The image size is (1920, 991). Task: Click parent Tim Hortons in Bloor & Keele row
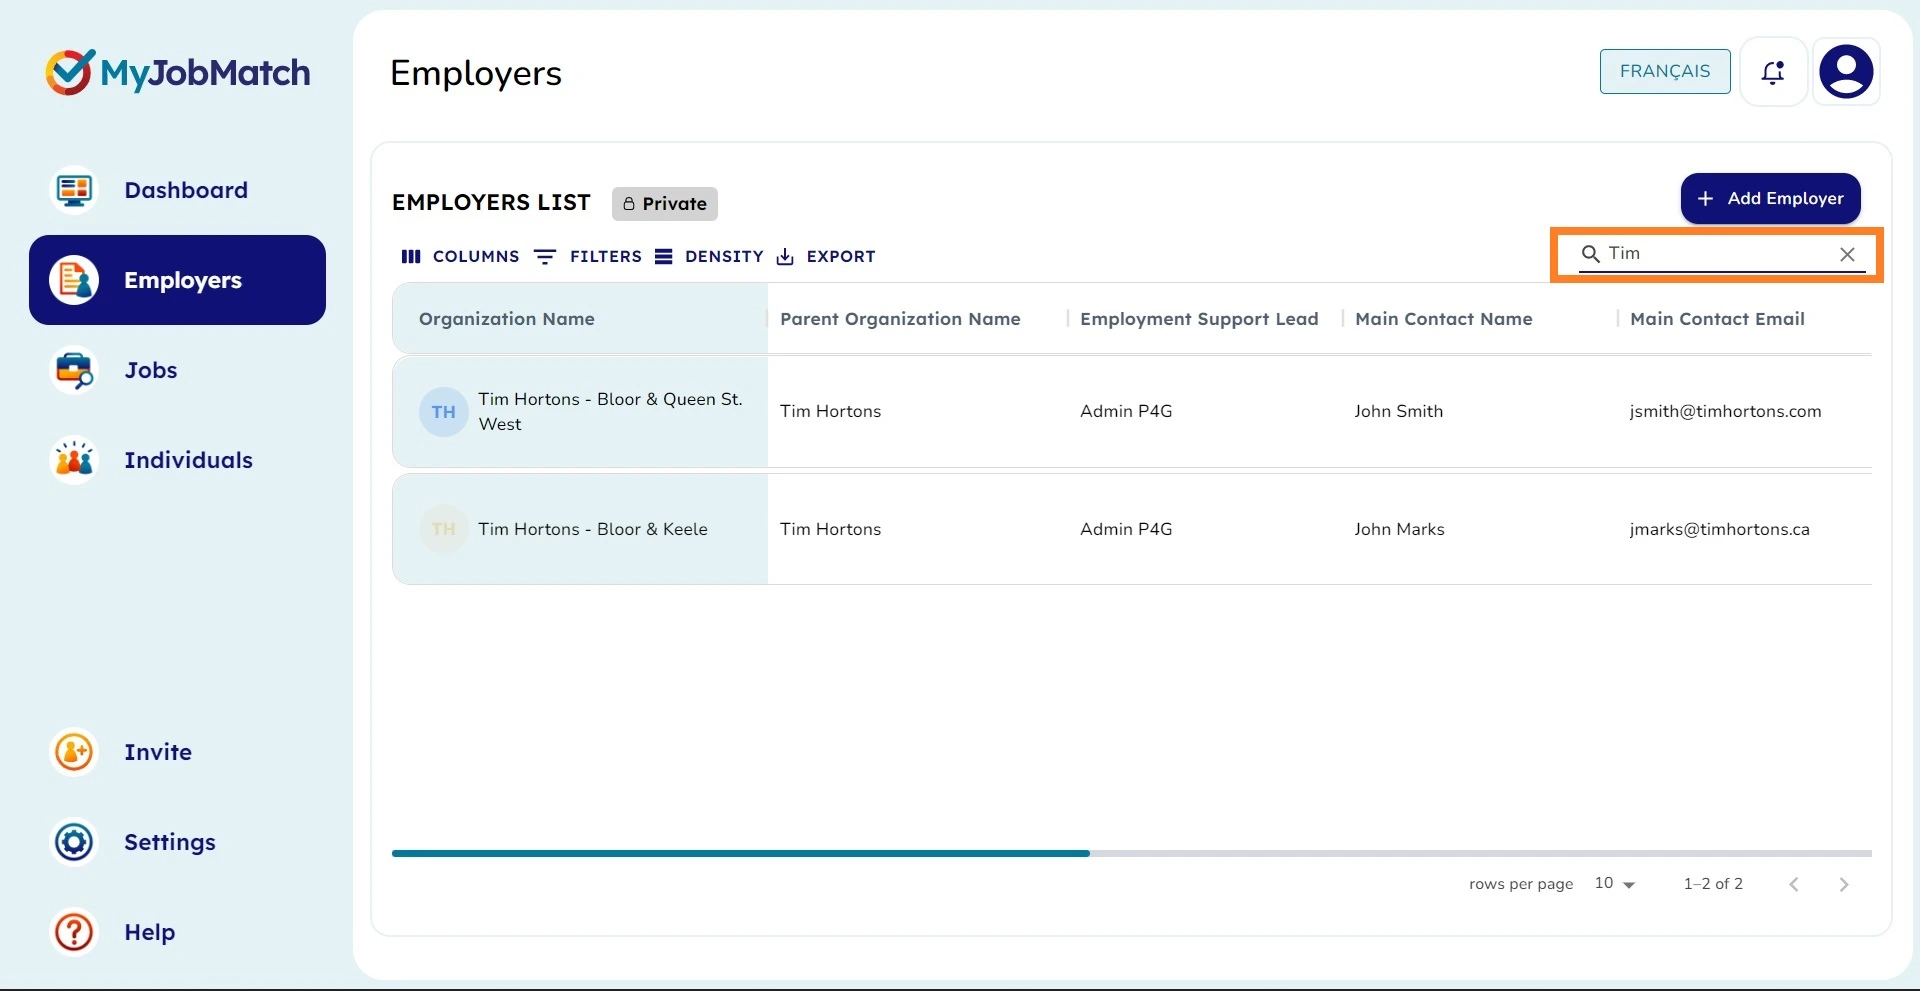tap(830, 529)
